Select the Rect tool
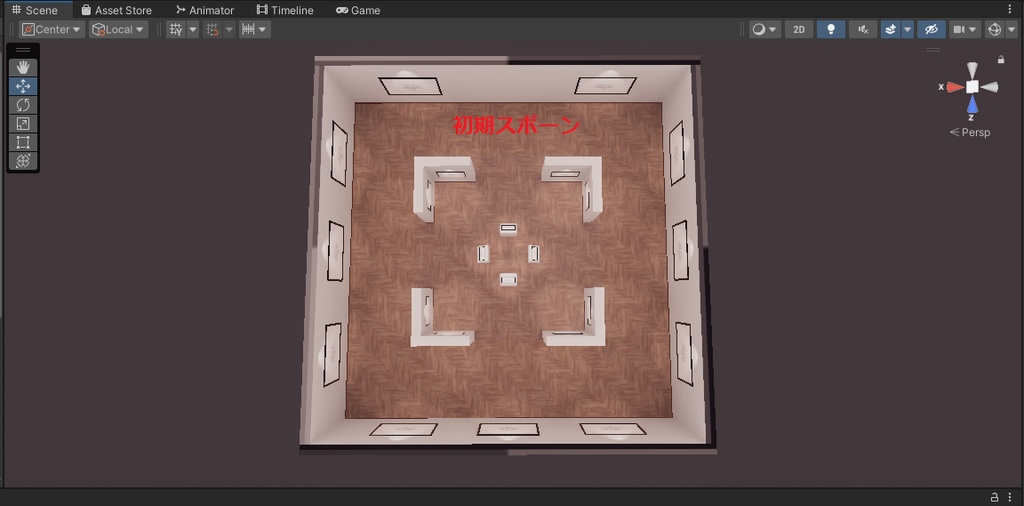This screenshot has width=1024, height=506. [23, 142]
